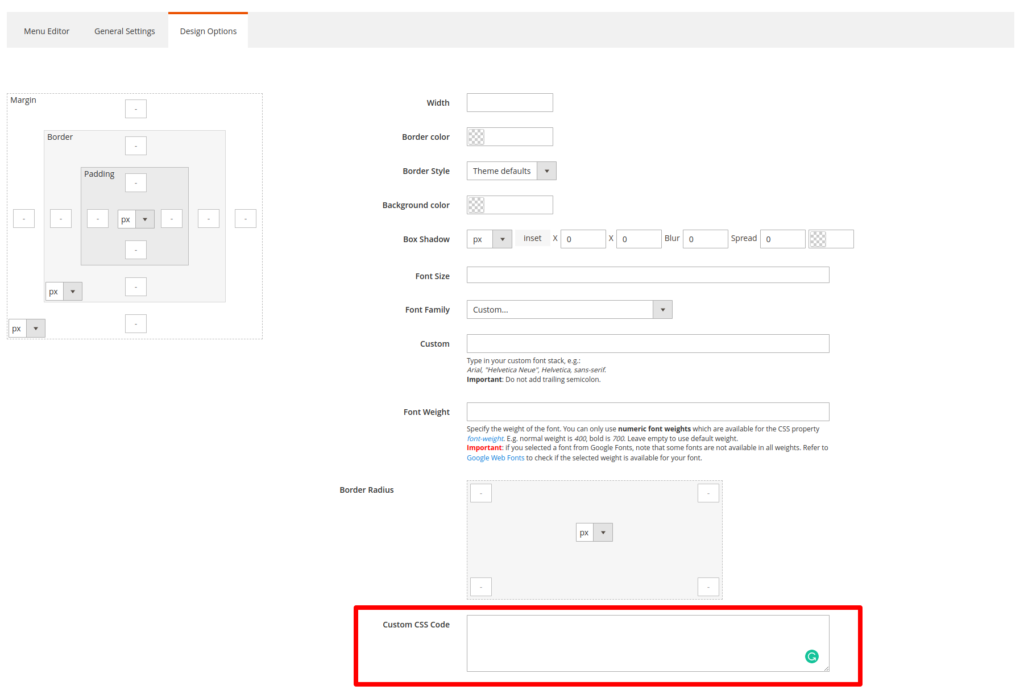Screen dimensions: 1024x690
Task: Open the Background color swatch picker
Action: click(x=476, y=205)
